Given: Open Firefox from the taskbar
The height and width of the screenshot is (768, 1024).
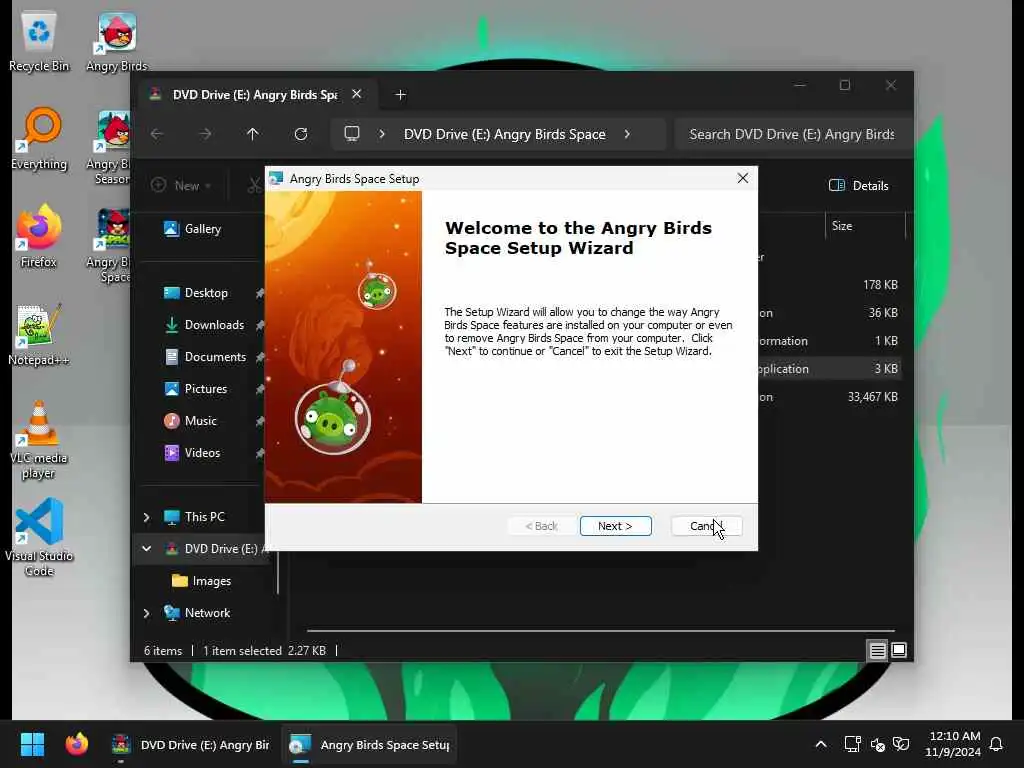Looking at the screenshot, I should click(76, 744).
